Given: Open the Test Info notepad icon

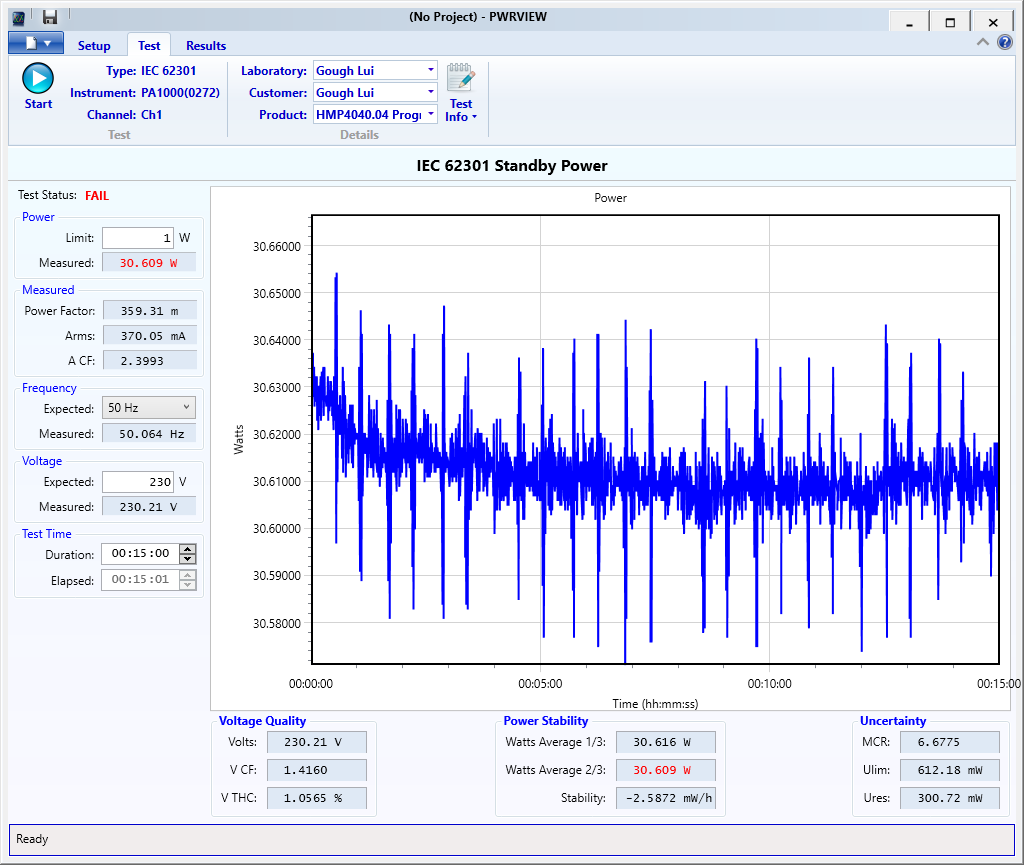Looking at the screenshot, I should point(460,79).
